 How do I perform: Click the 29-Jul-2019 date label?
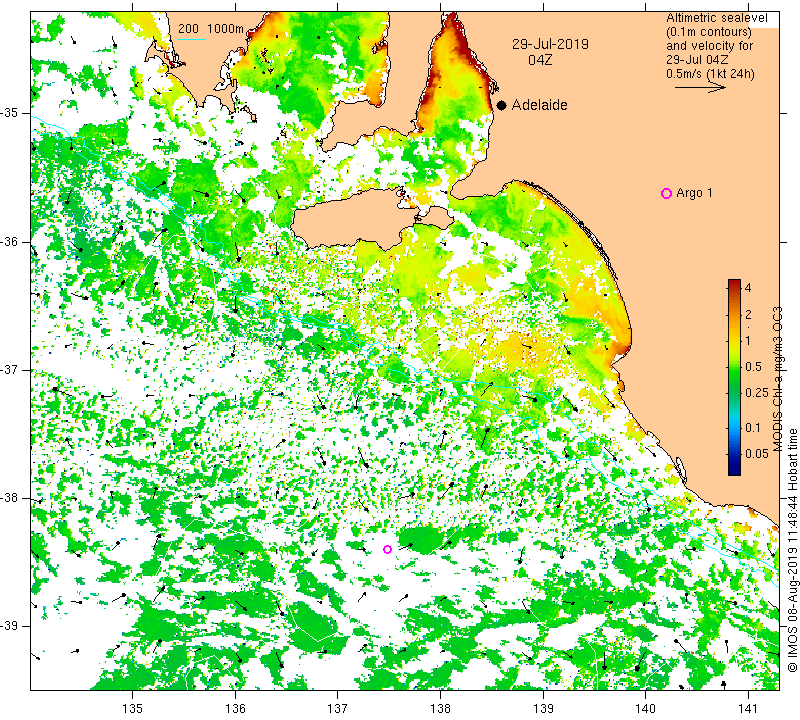click(x=550, y=44)
